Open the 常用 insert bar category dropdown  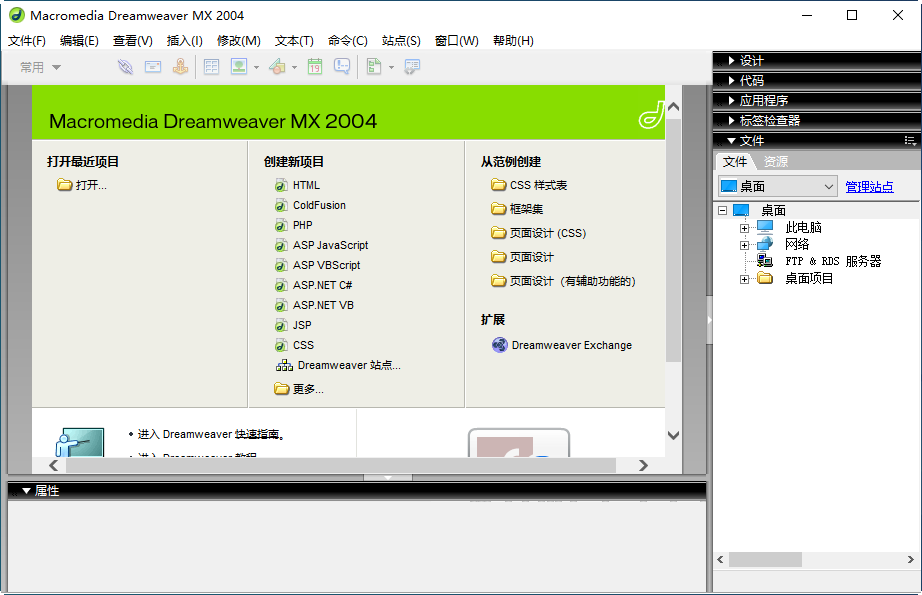40,67
